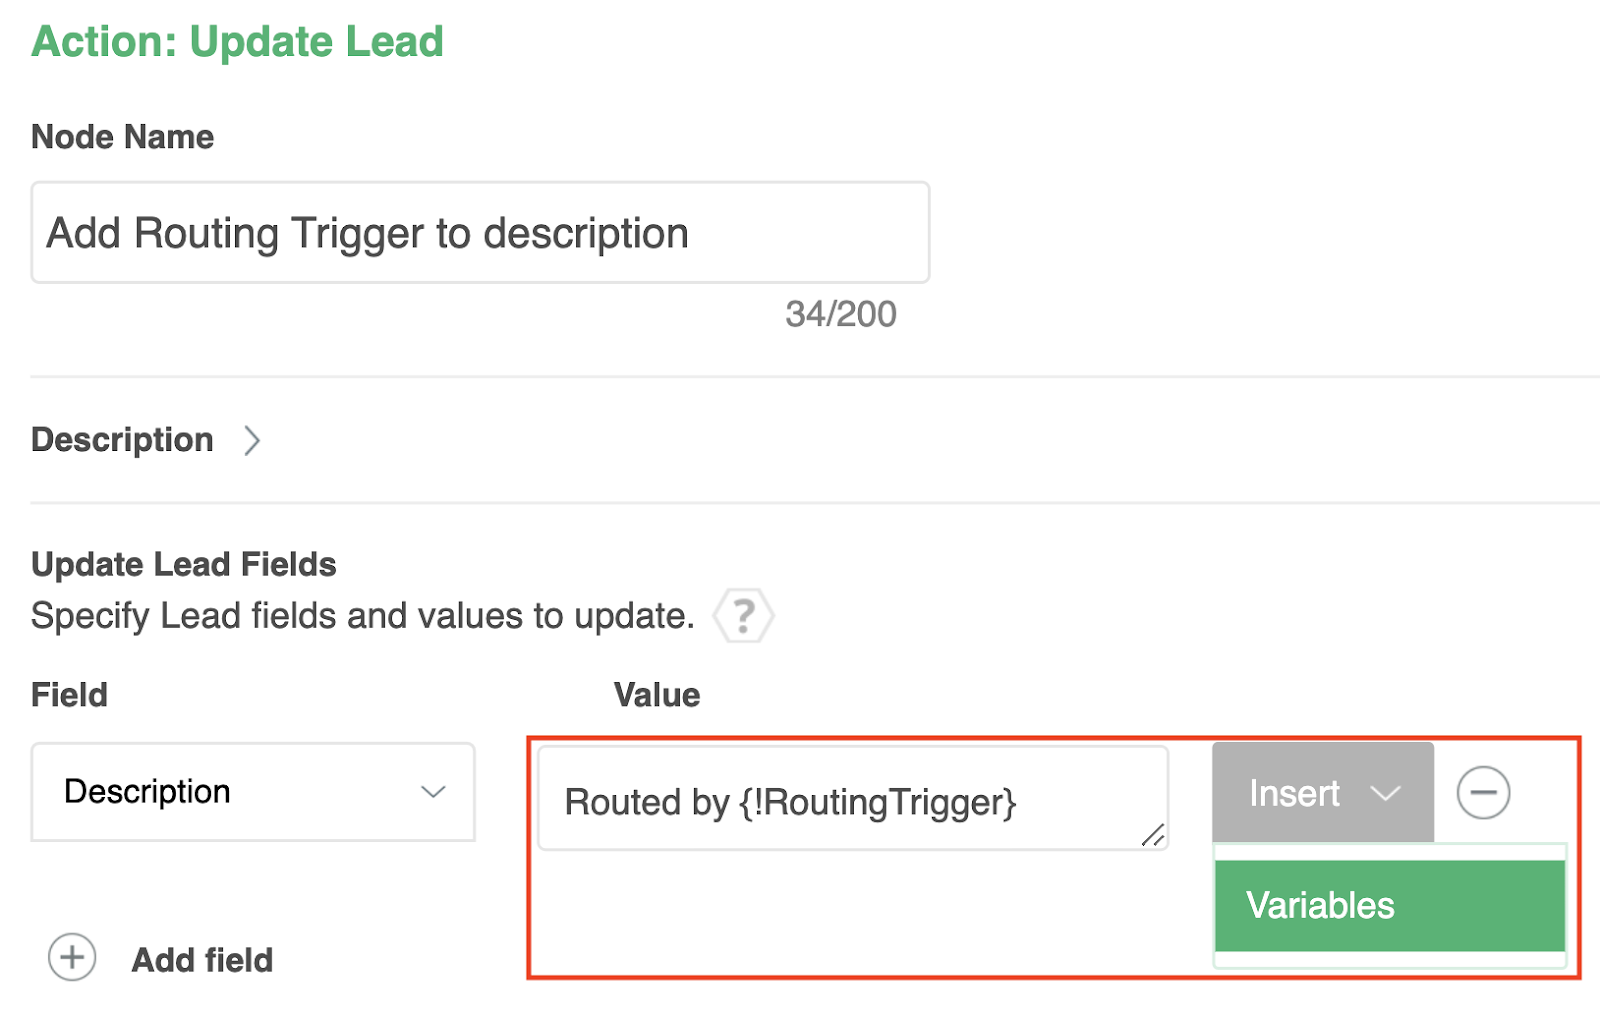
Task: Click into Routed by {!RoutingTrigger} value box
Action: [850, 800]
